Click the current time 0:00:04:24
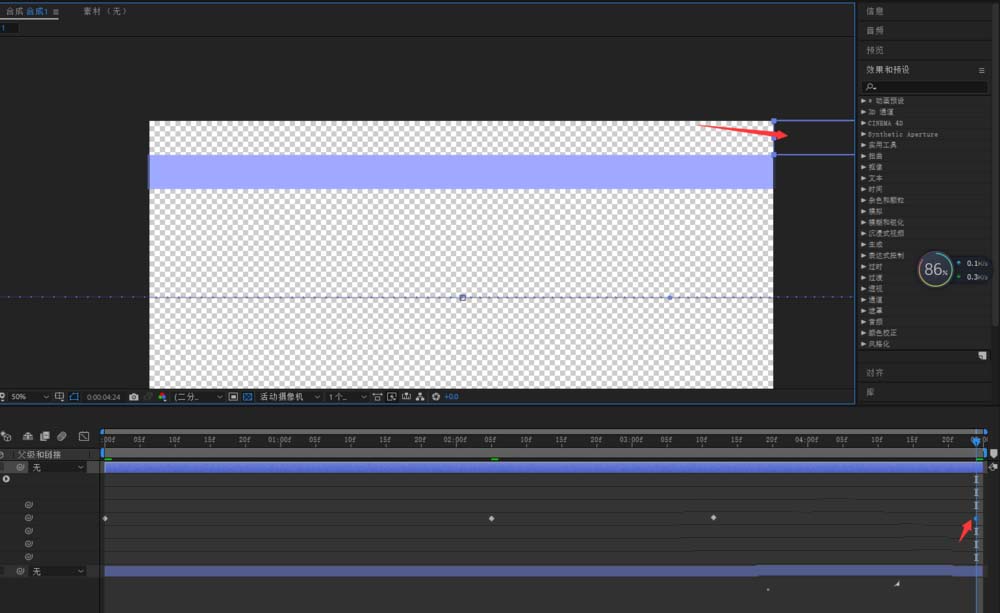The height and width of the screenshot is (613, 1000). tap(103, 397)
